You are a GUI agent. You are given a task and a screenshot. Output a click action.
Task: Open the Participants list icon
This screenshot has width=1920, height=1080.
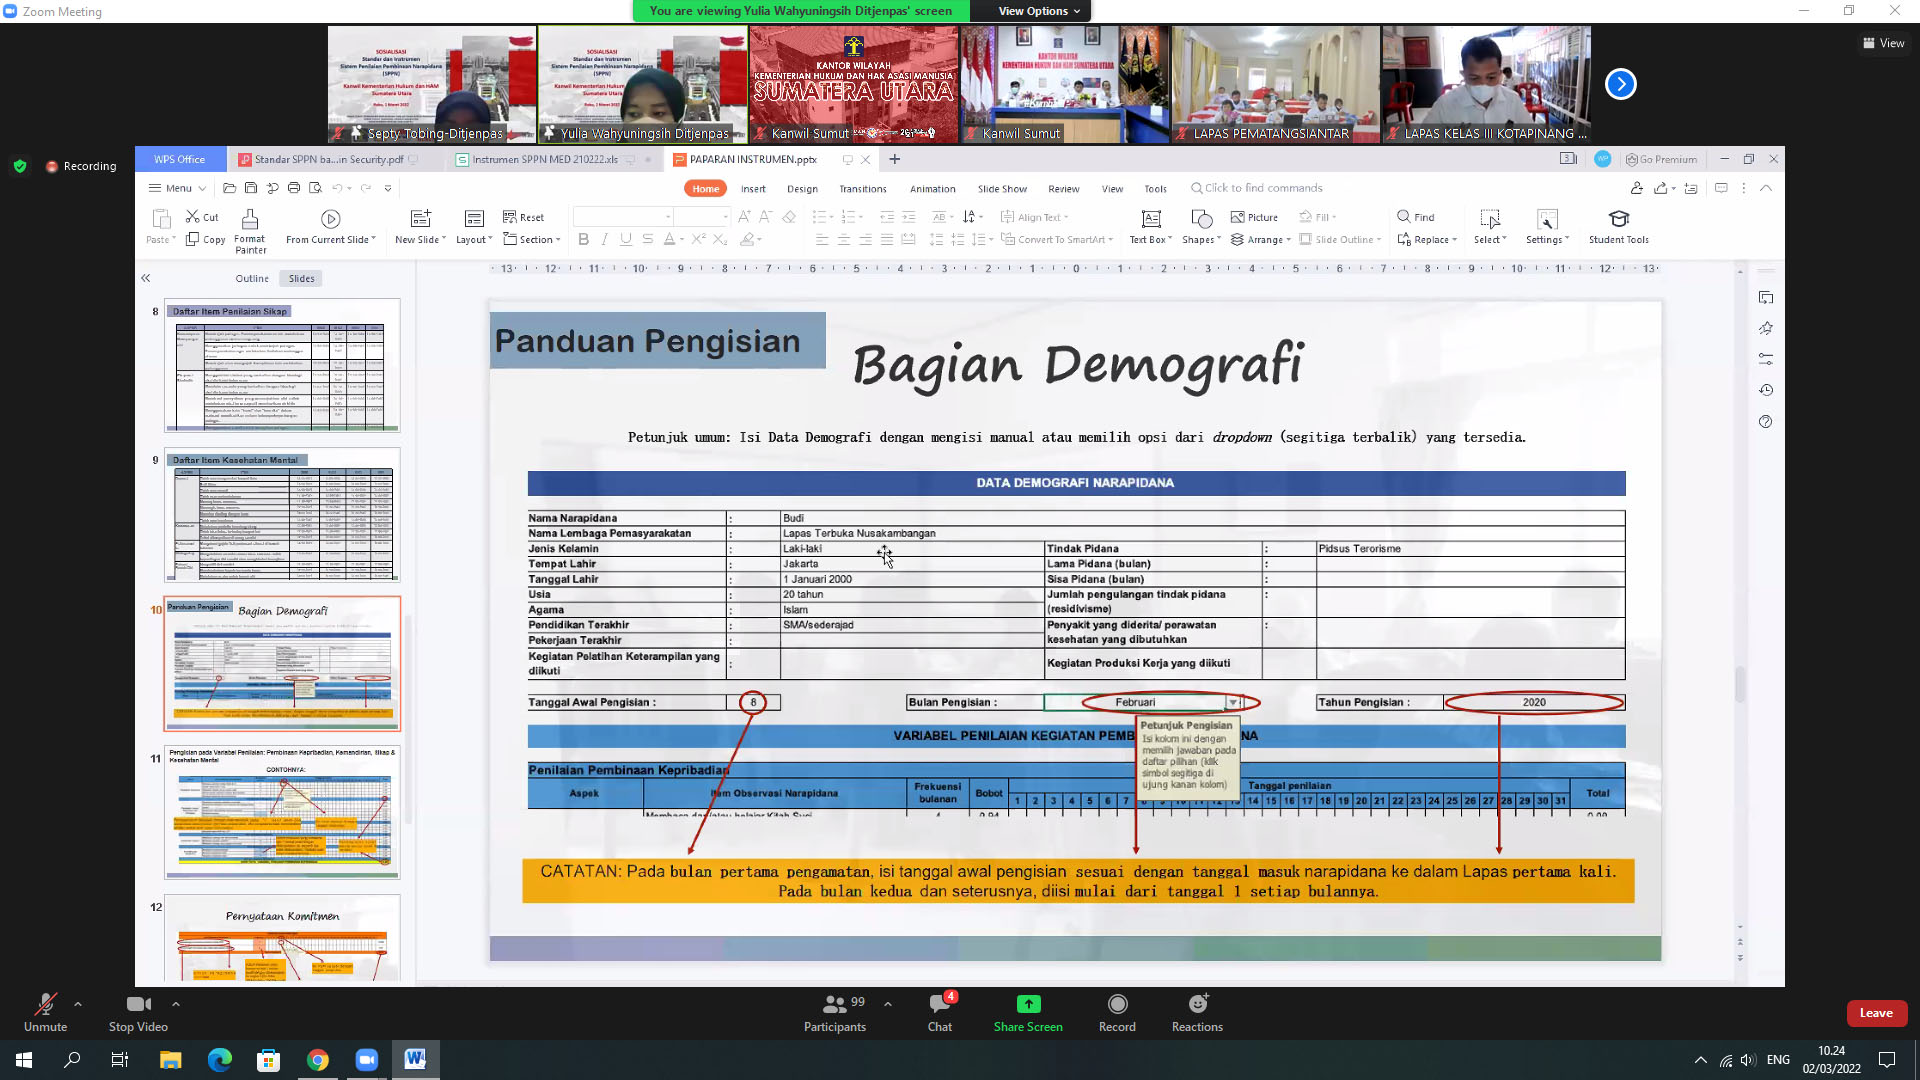[834, 1004]
